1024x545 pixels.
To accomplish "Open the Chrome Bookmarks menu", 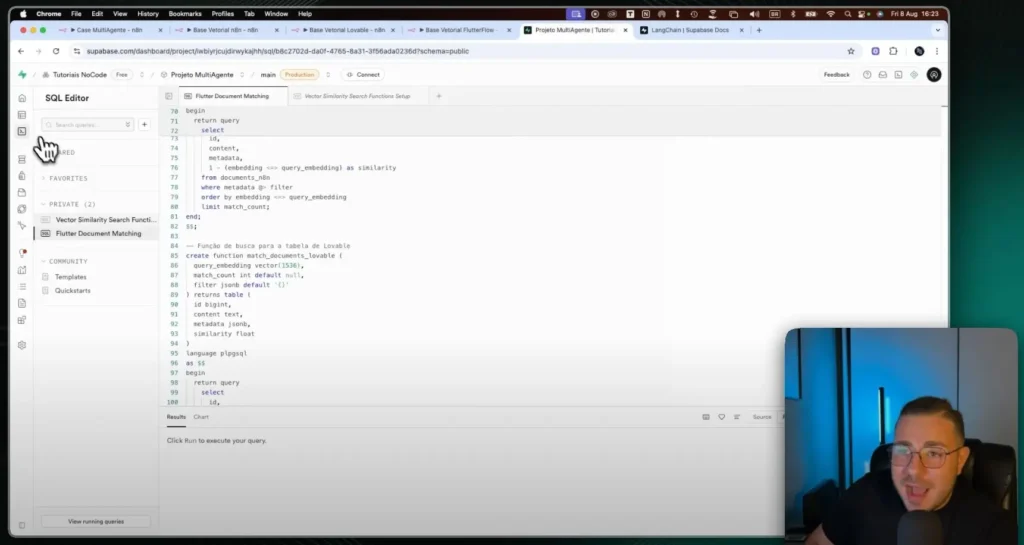I will [x=185, y=14].
